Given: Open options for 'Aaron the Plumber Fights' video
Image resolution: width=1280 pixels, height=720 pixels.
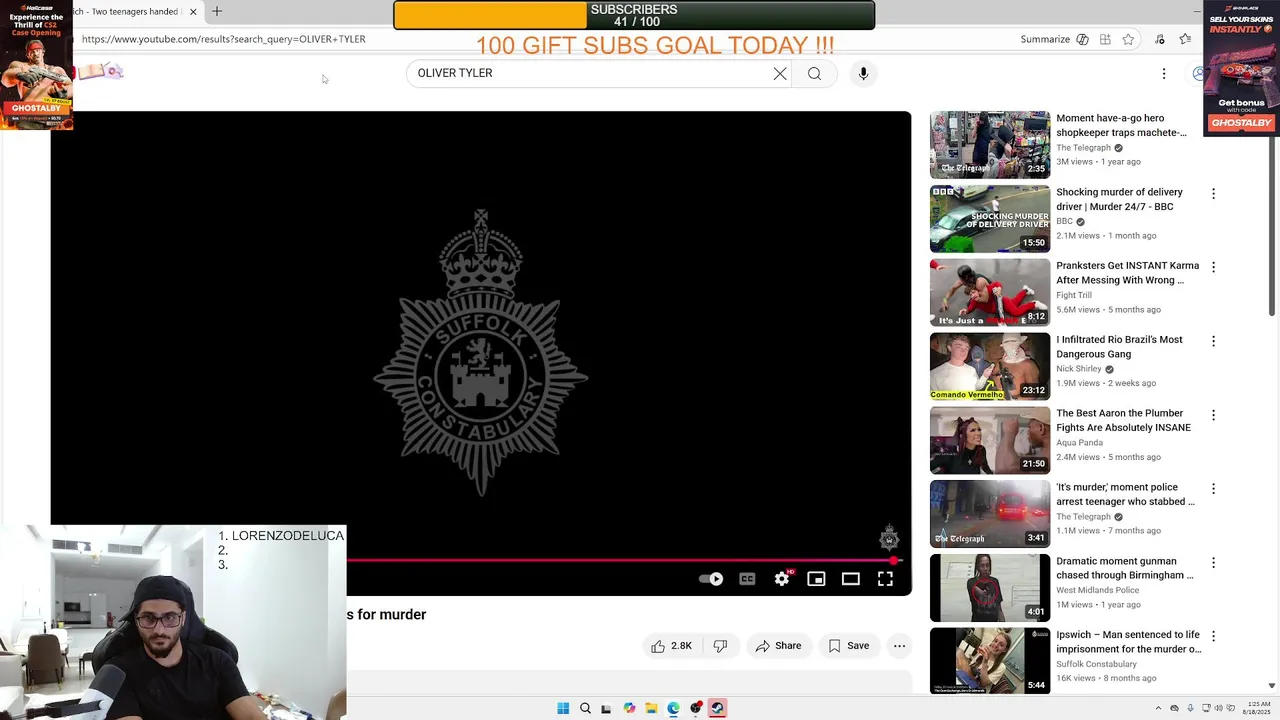Looking at the screenshot, I should pyautogui.click(x=1213, y=415).
